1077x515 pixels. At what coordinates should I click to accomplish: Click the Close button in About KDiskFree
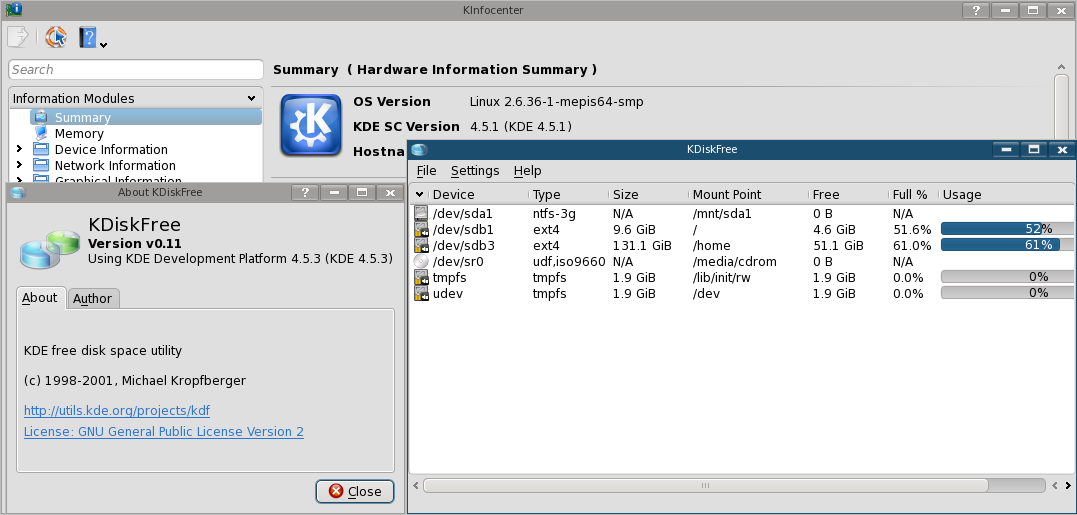tap(354, 491)
